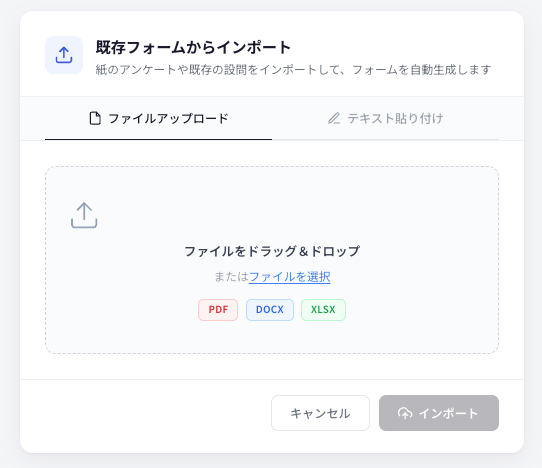Click the grayed-out インポート button label
This screenshot has width=542, height=468.
pos(448,413)
